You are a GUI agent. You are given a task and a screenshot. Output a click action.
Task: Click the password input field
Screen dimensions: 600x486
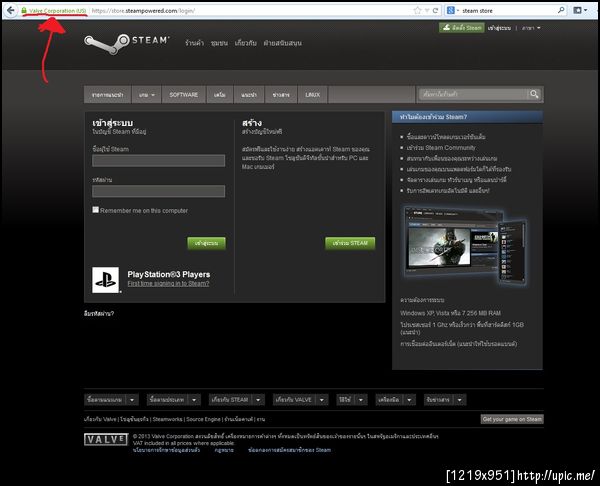tap(158, 191)
